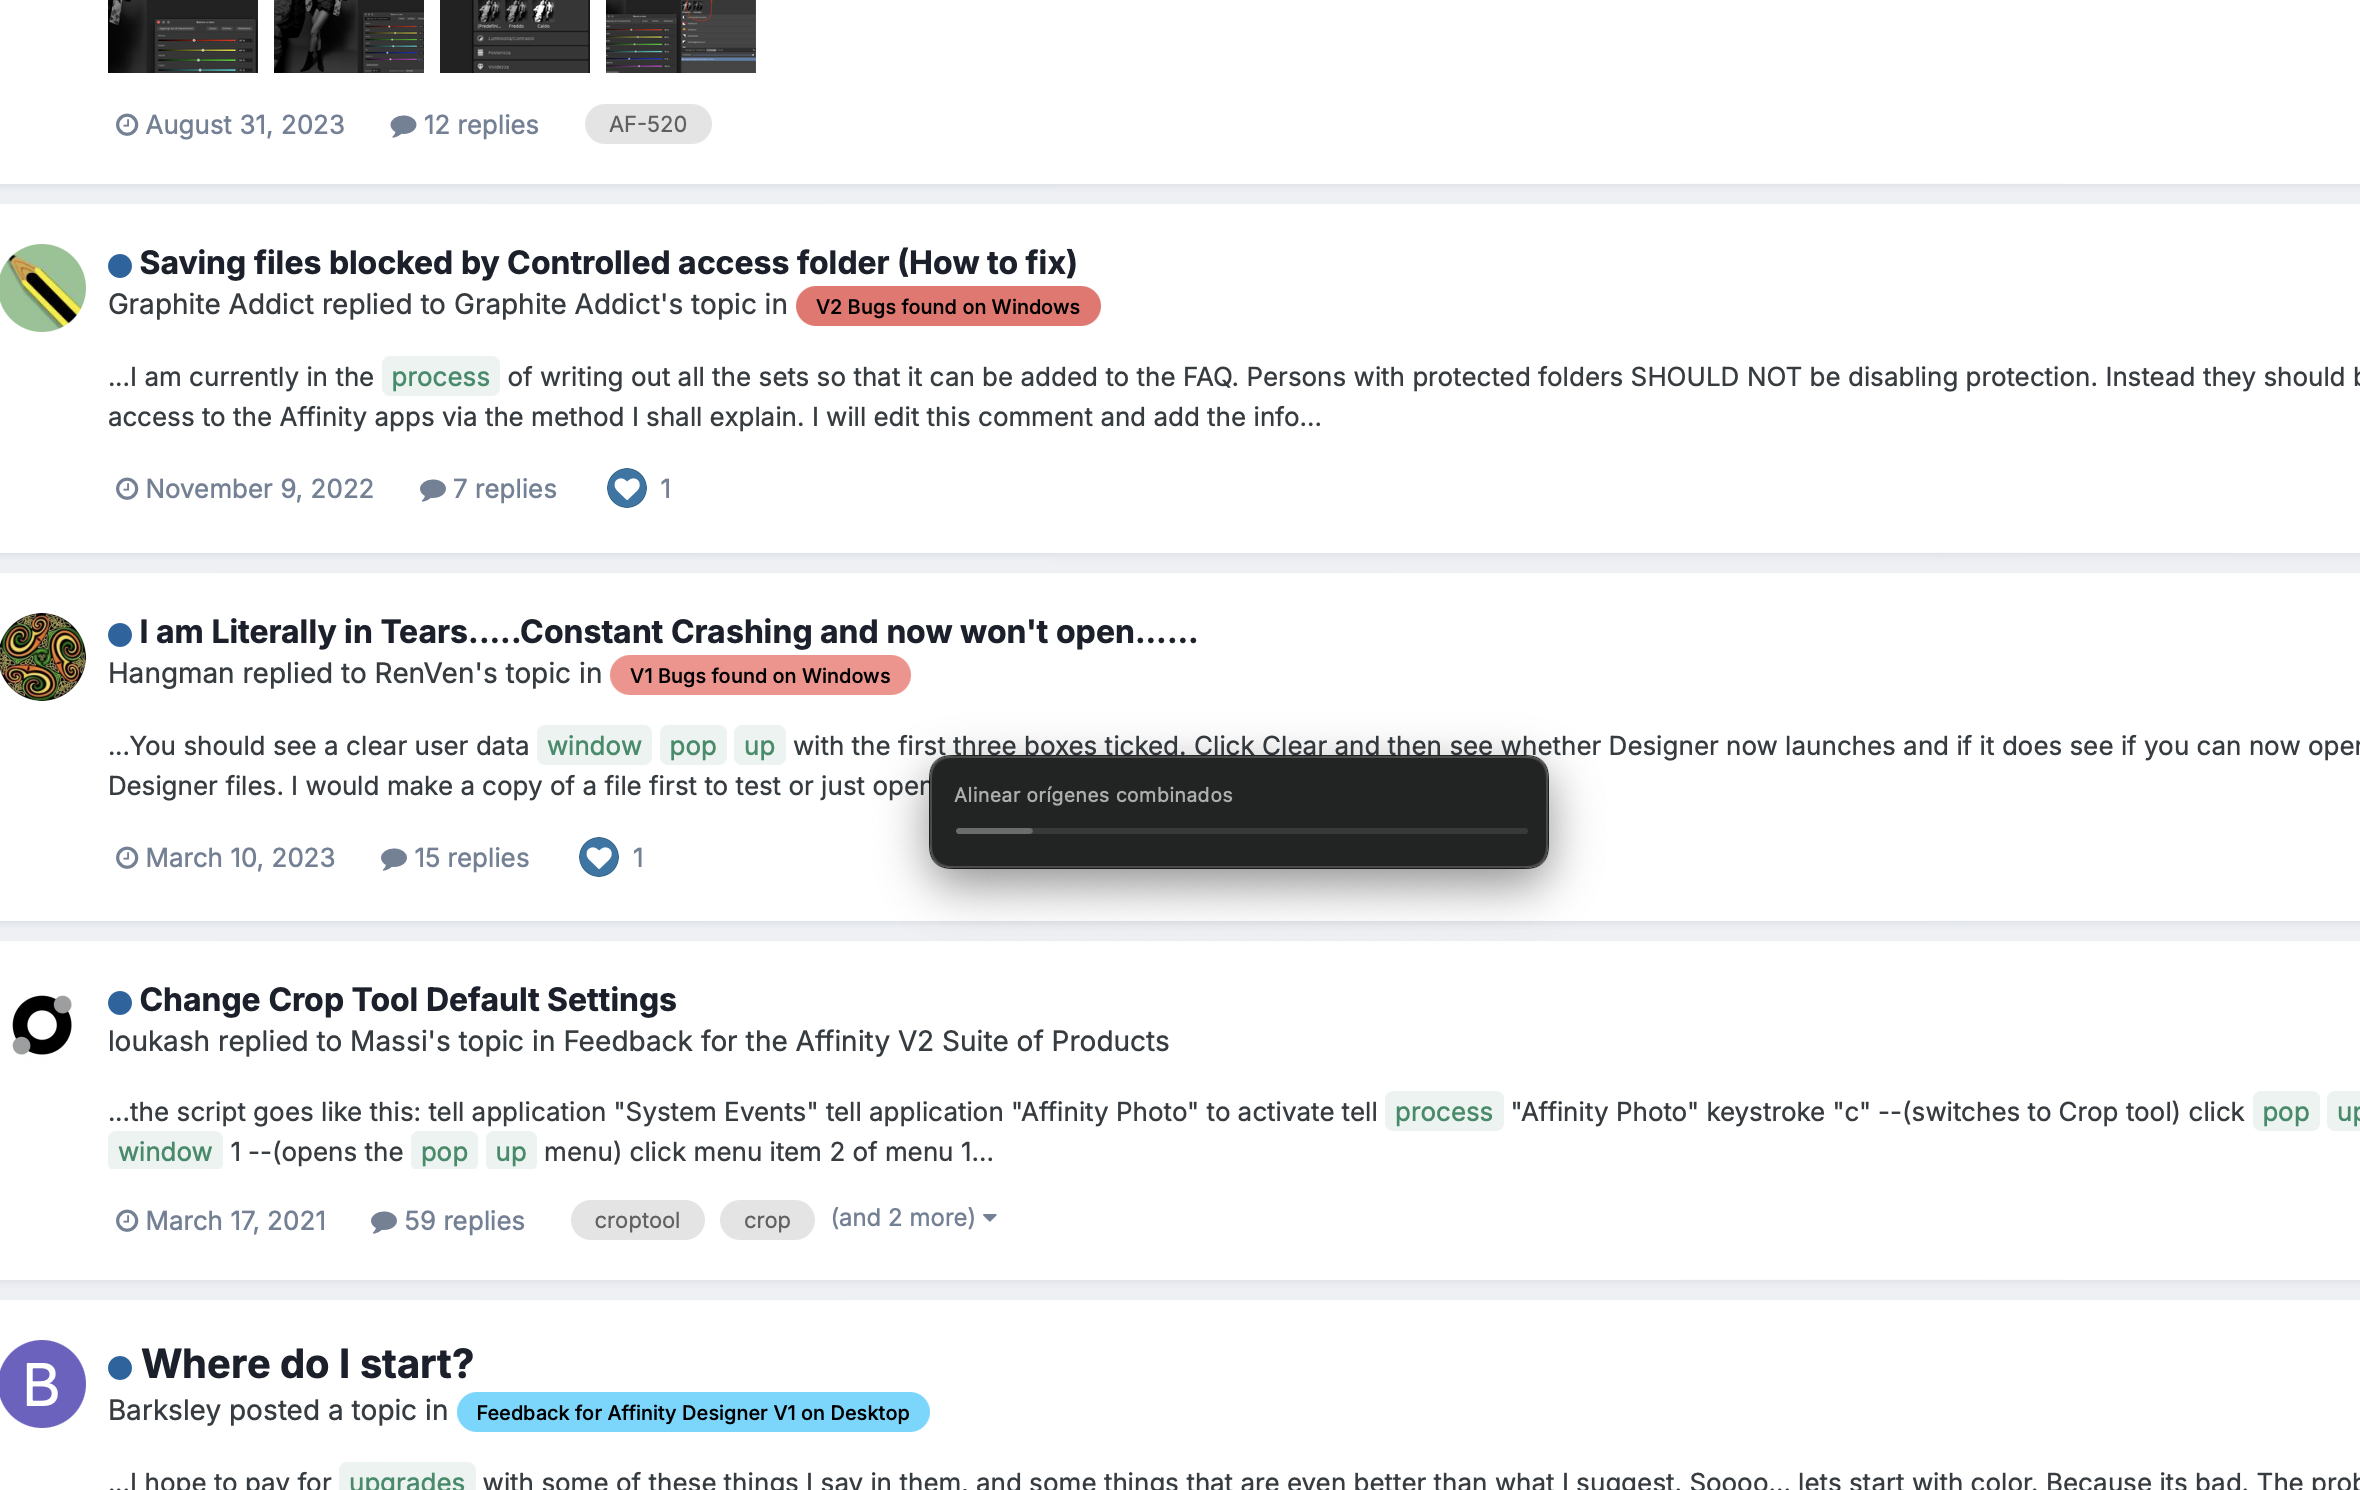Click the unread dot beside Where do I start?
The height and width of the screenshot is (1490, 2360).
(x=120, y=1367)
